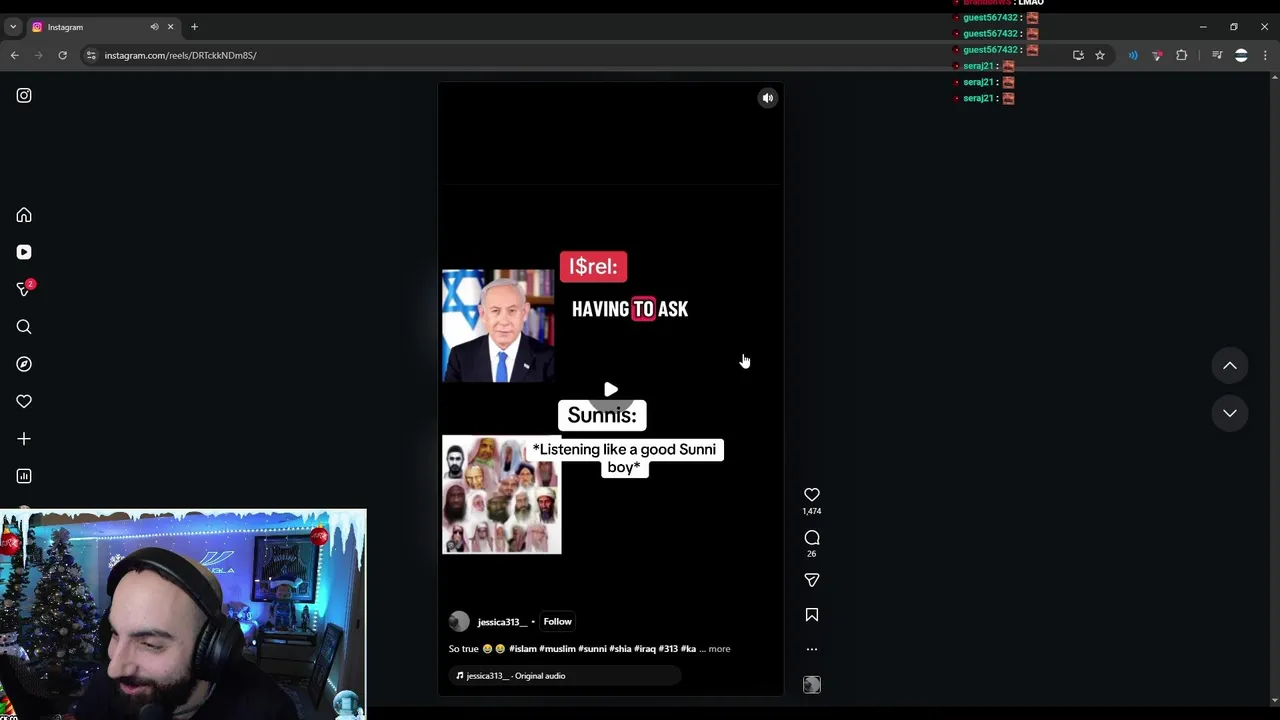Open the #sunni hashtag

pos(592,649)
